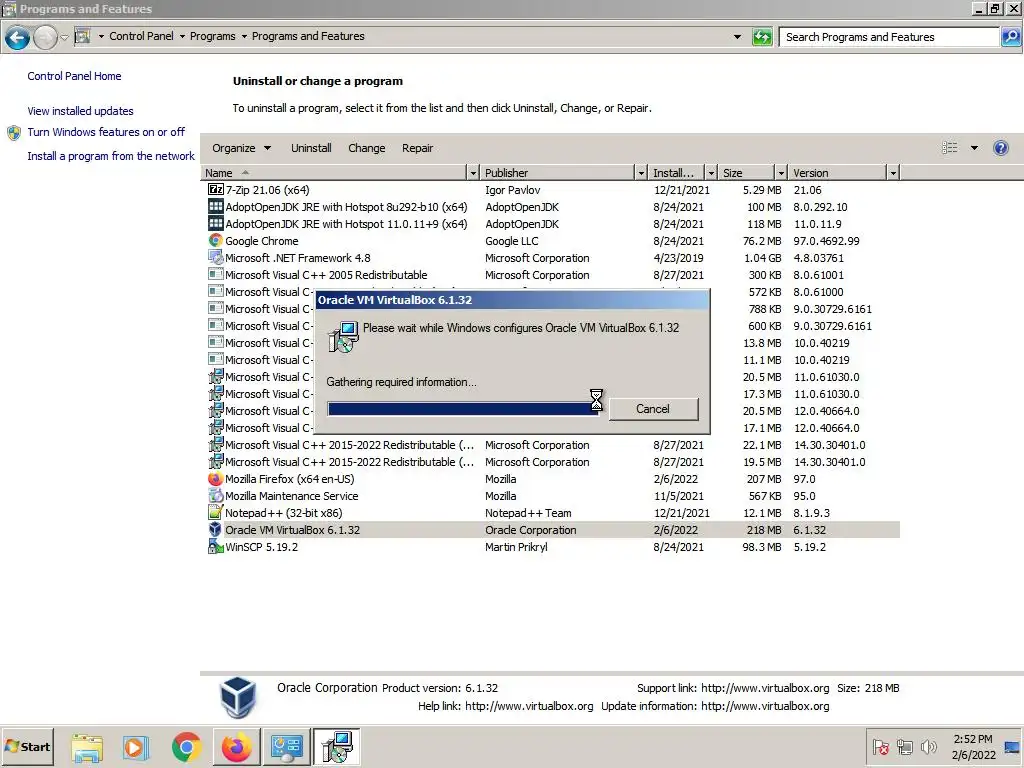Open the Name column filter dropdown

tap(473, 172)
